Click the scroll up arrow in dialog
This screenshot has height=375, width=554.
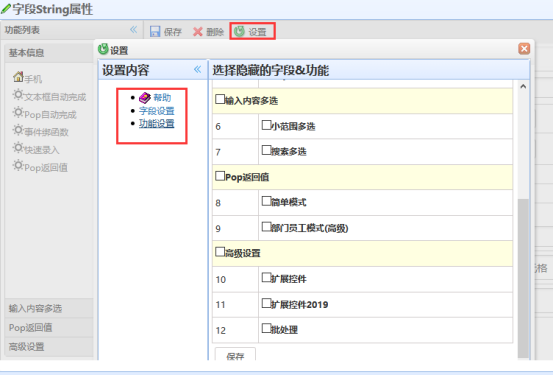(x=523, y=86)
